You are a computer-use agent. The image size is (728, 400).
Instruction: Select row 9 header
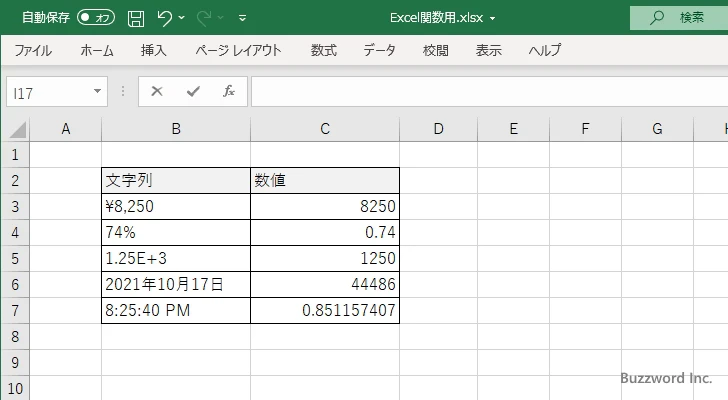(x=15, y=362)
